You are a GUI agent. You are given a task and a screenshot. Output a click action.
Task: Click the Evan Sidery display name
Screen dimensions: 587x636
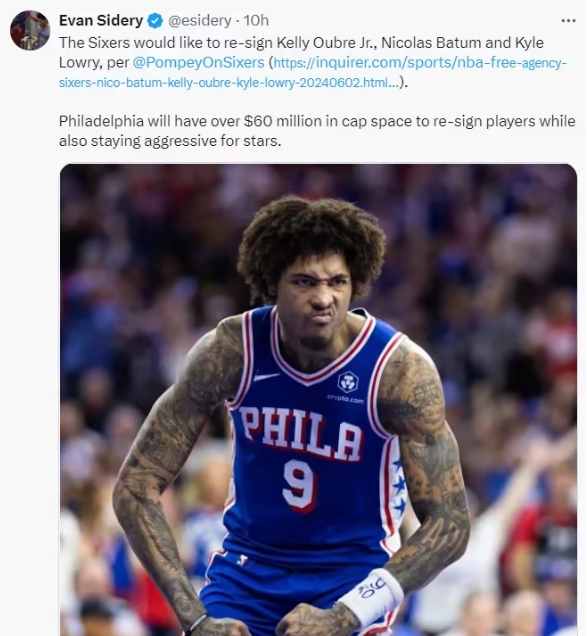pos(101,20)
